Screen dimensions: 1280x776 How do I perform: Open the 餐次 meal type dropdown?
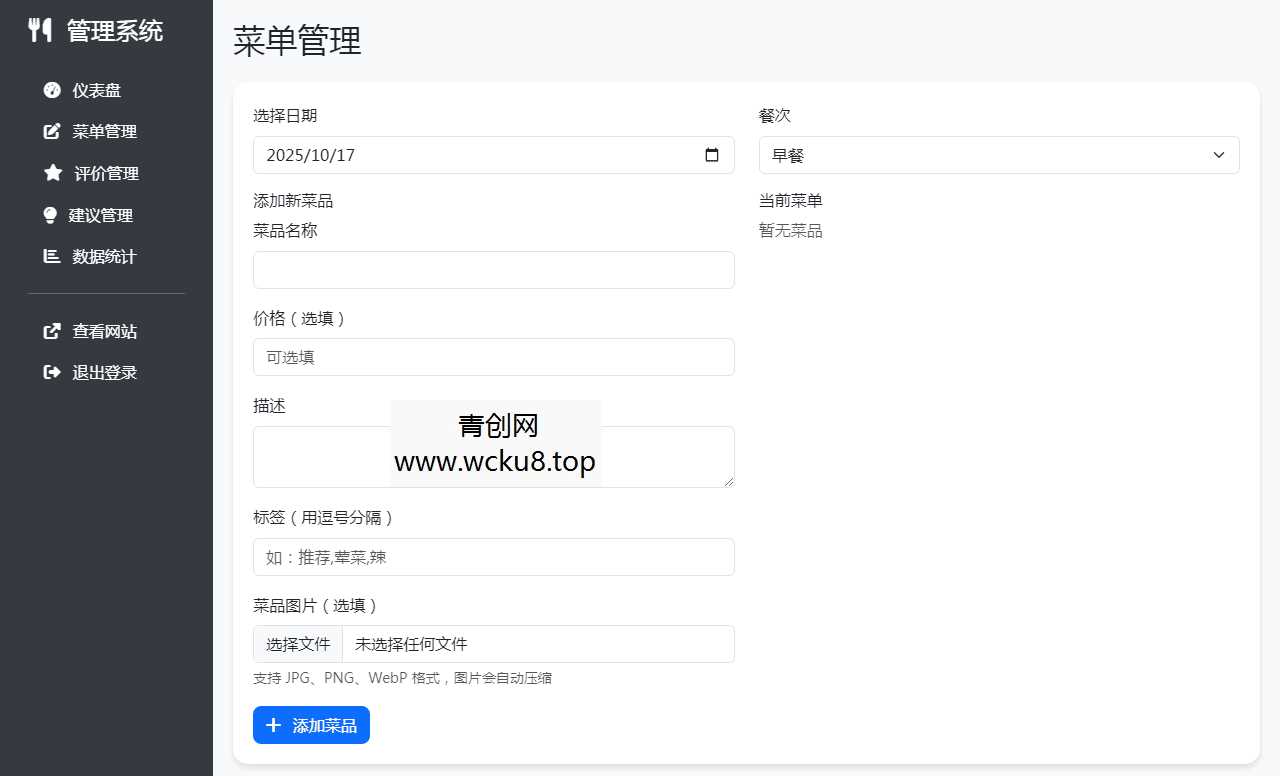pos(998,155)
